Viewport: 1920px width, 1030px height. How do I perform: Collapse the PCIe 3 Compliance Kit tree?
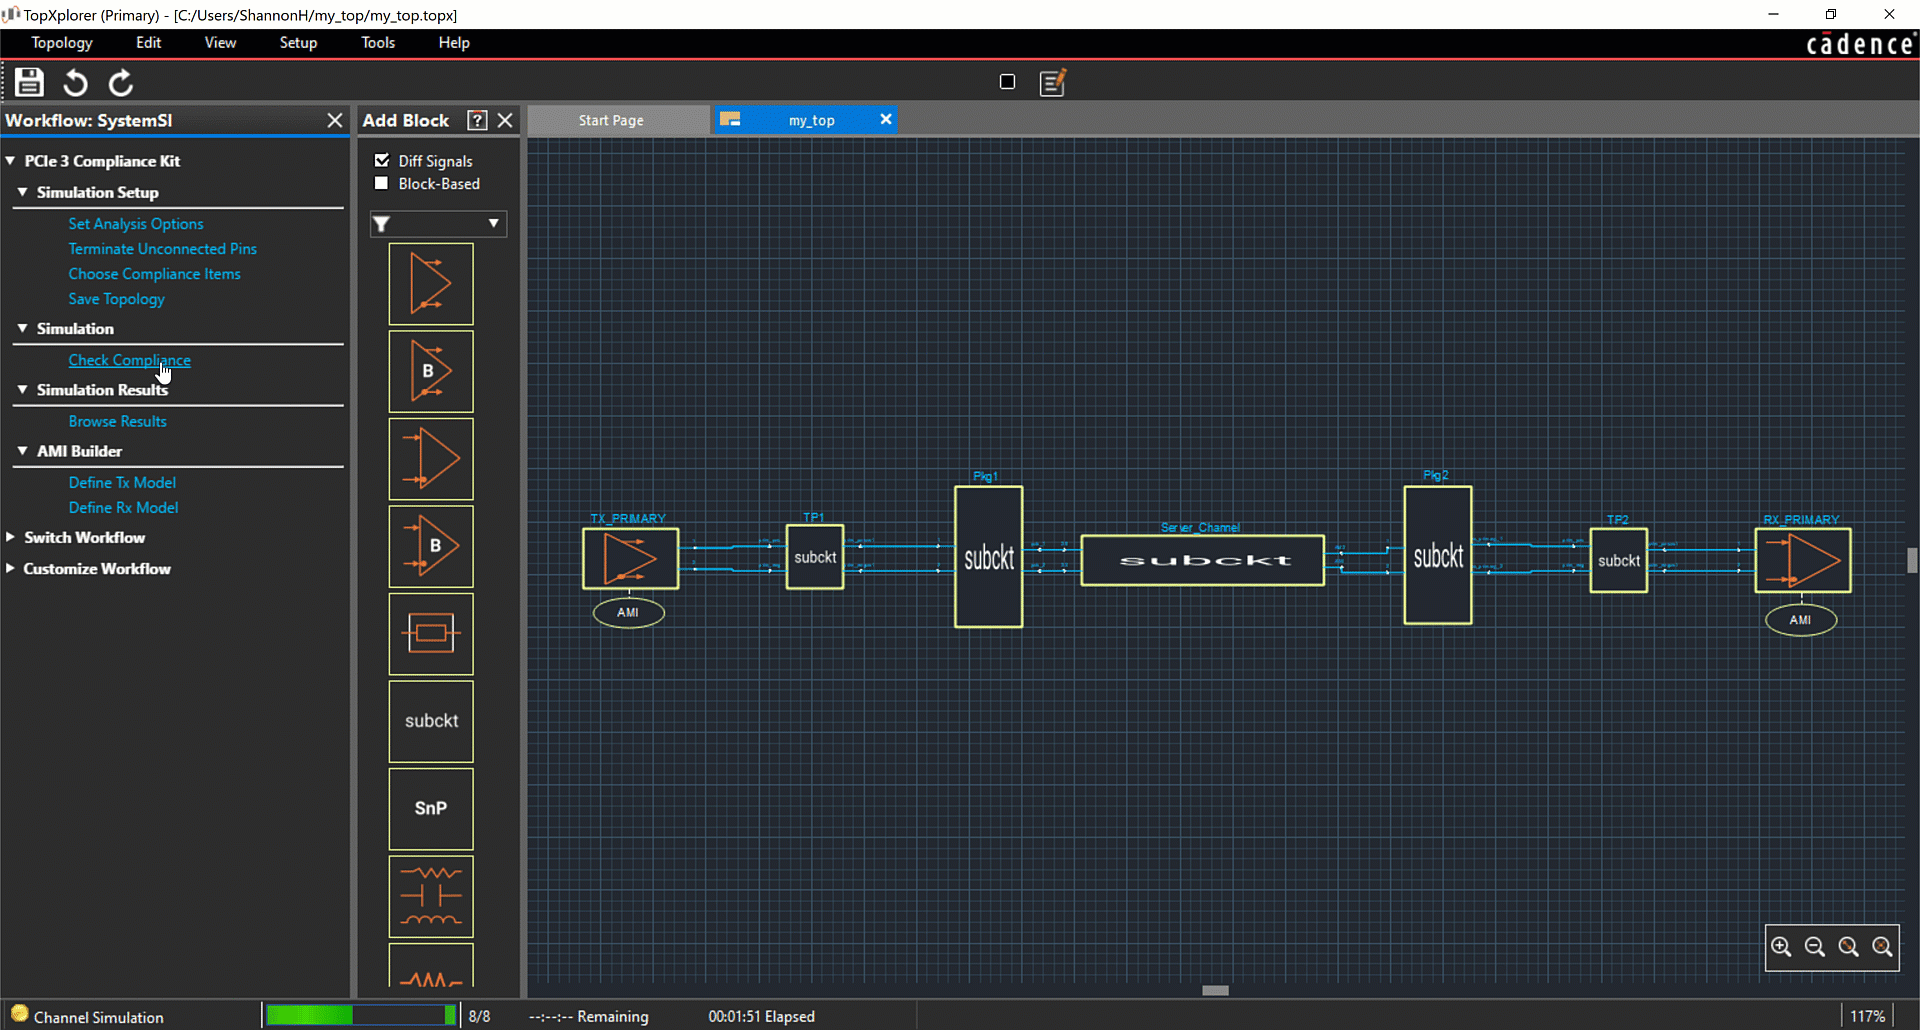[10, 160]
